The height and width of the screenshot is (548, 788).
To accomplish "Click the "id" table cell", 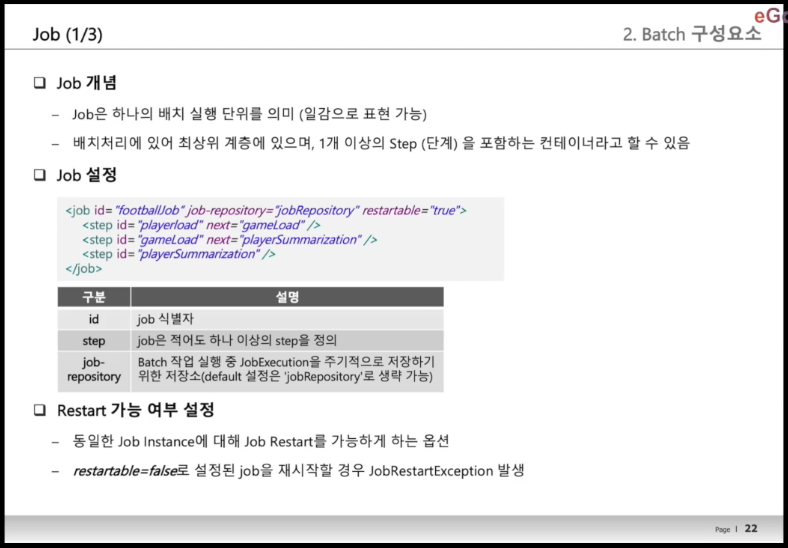I will [94, 319].
